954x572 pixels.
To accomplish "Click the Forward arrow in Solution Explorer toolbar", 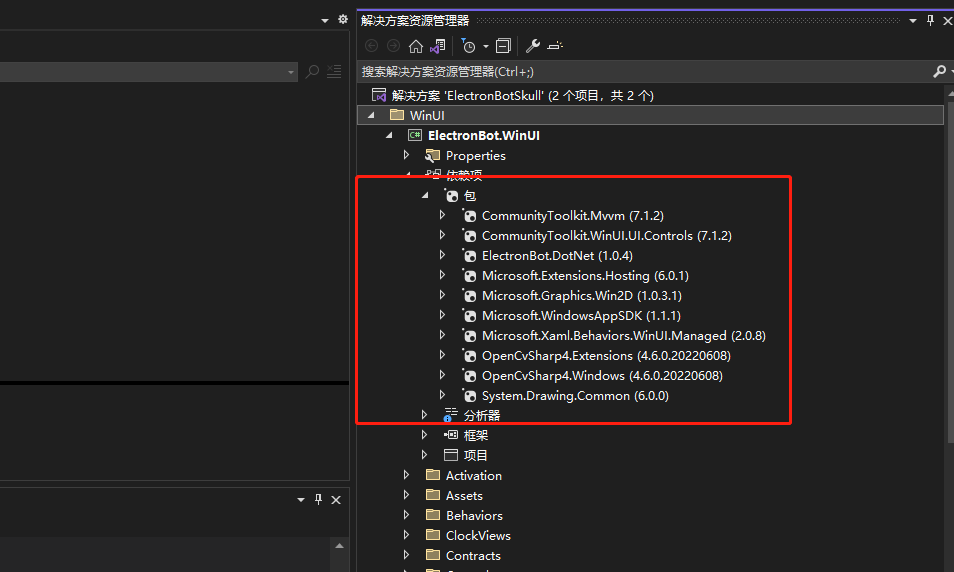I will (394, 46).
